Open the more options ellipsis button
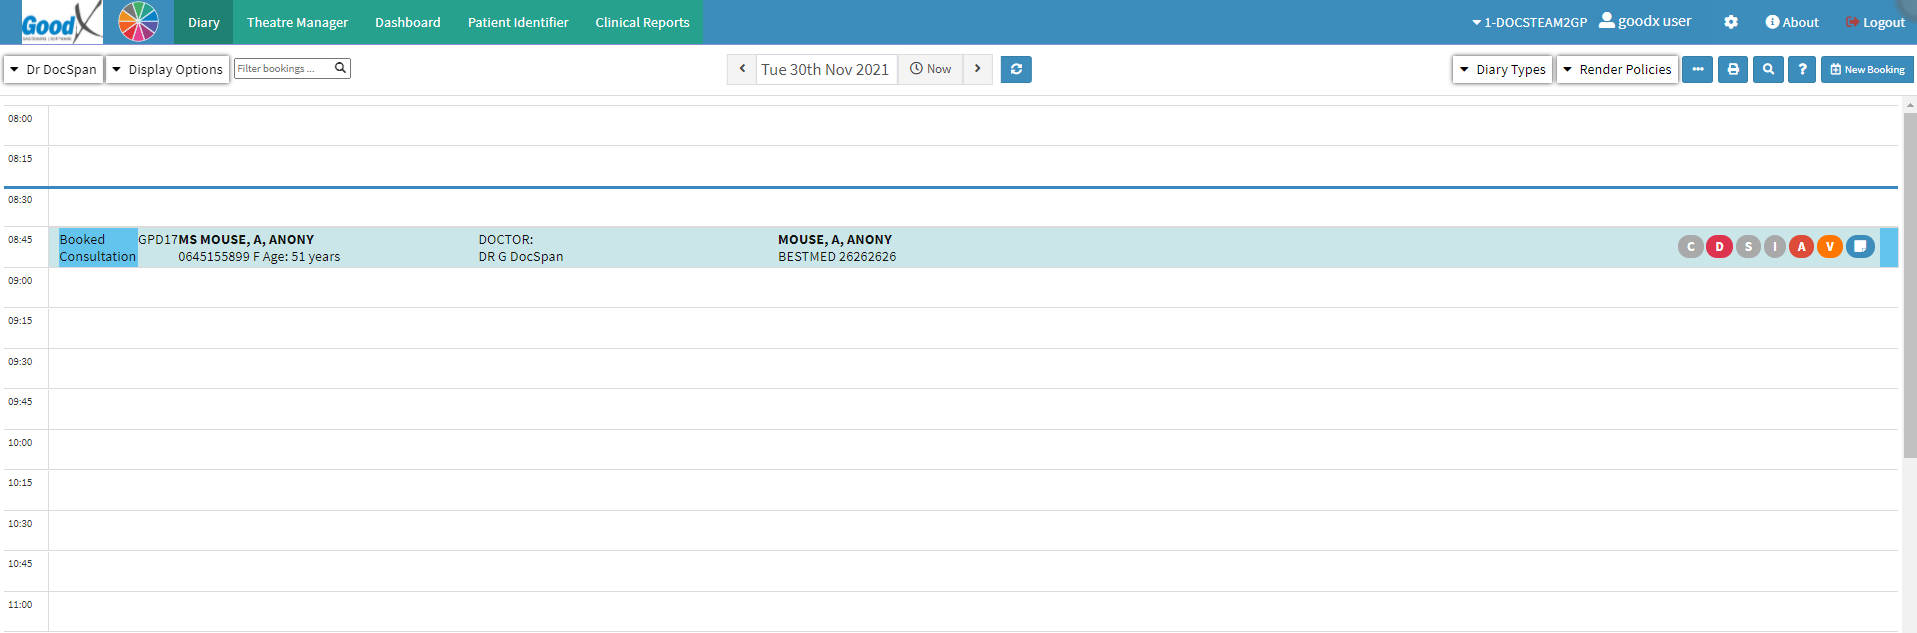Image resolution: width=1917 pixels, height=633 pixels. point(1697,69)
